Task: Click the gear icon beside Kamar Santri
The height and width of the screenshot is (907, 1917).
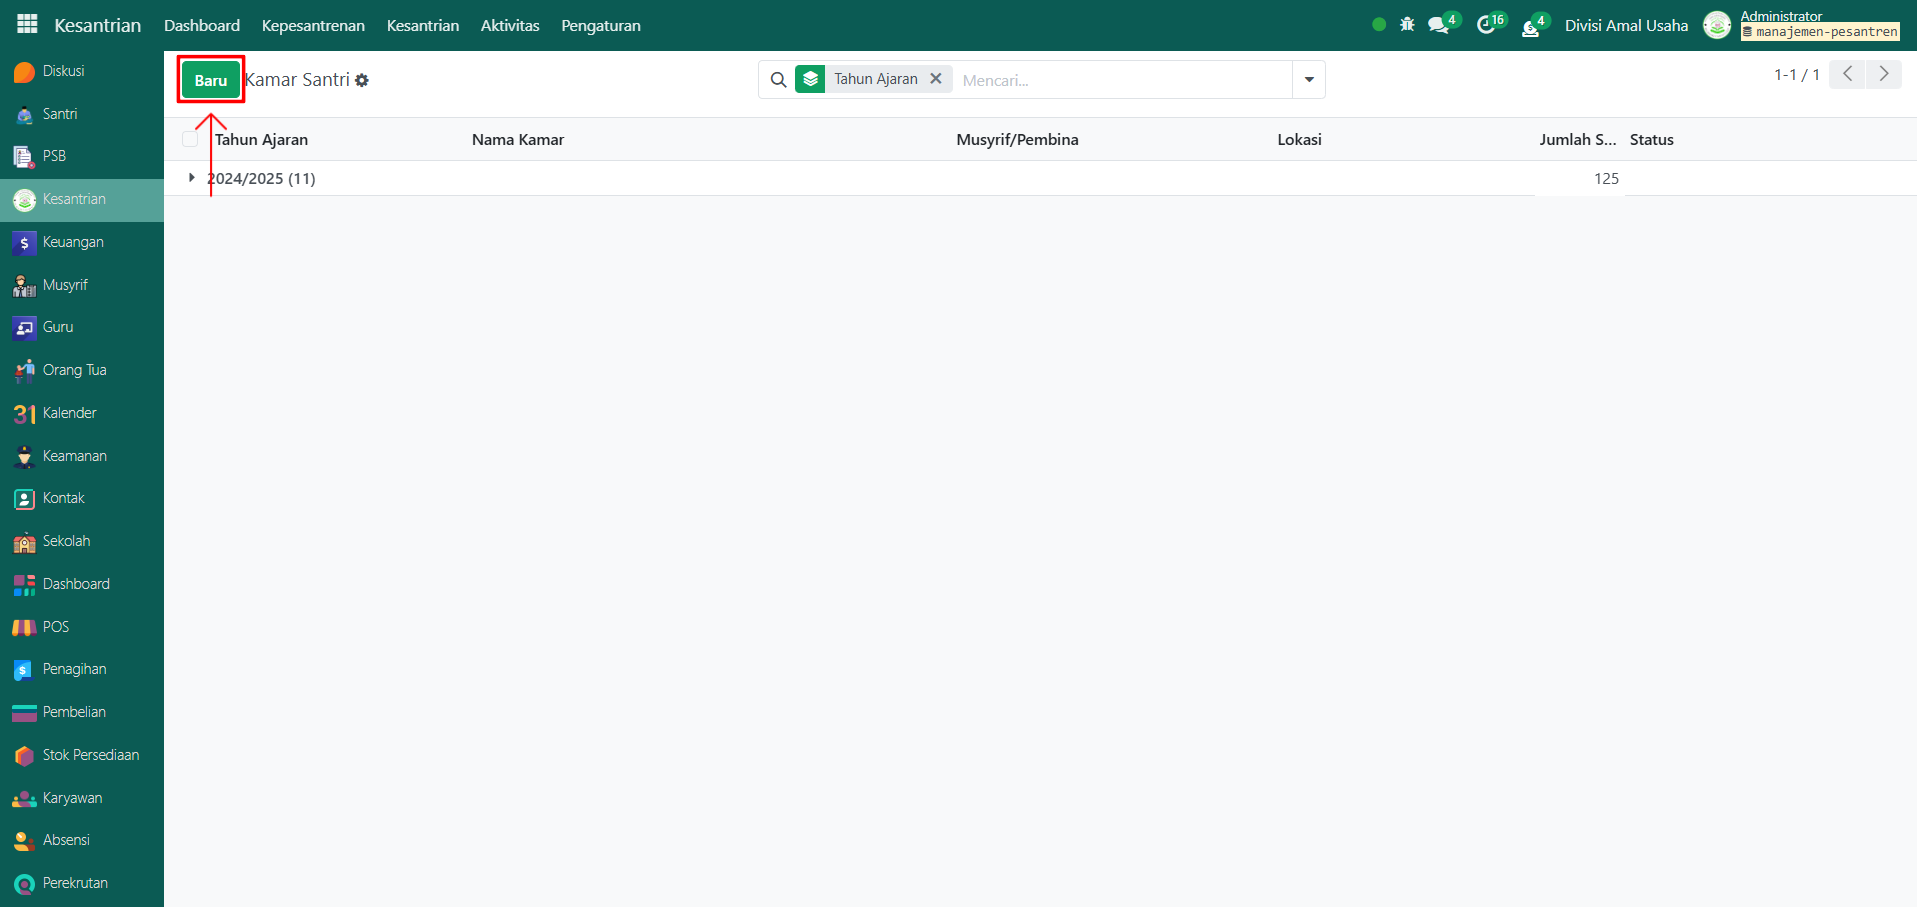Action: tap(362, 80)
